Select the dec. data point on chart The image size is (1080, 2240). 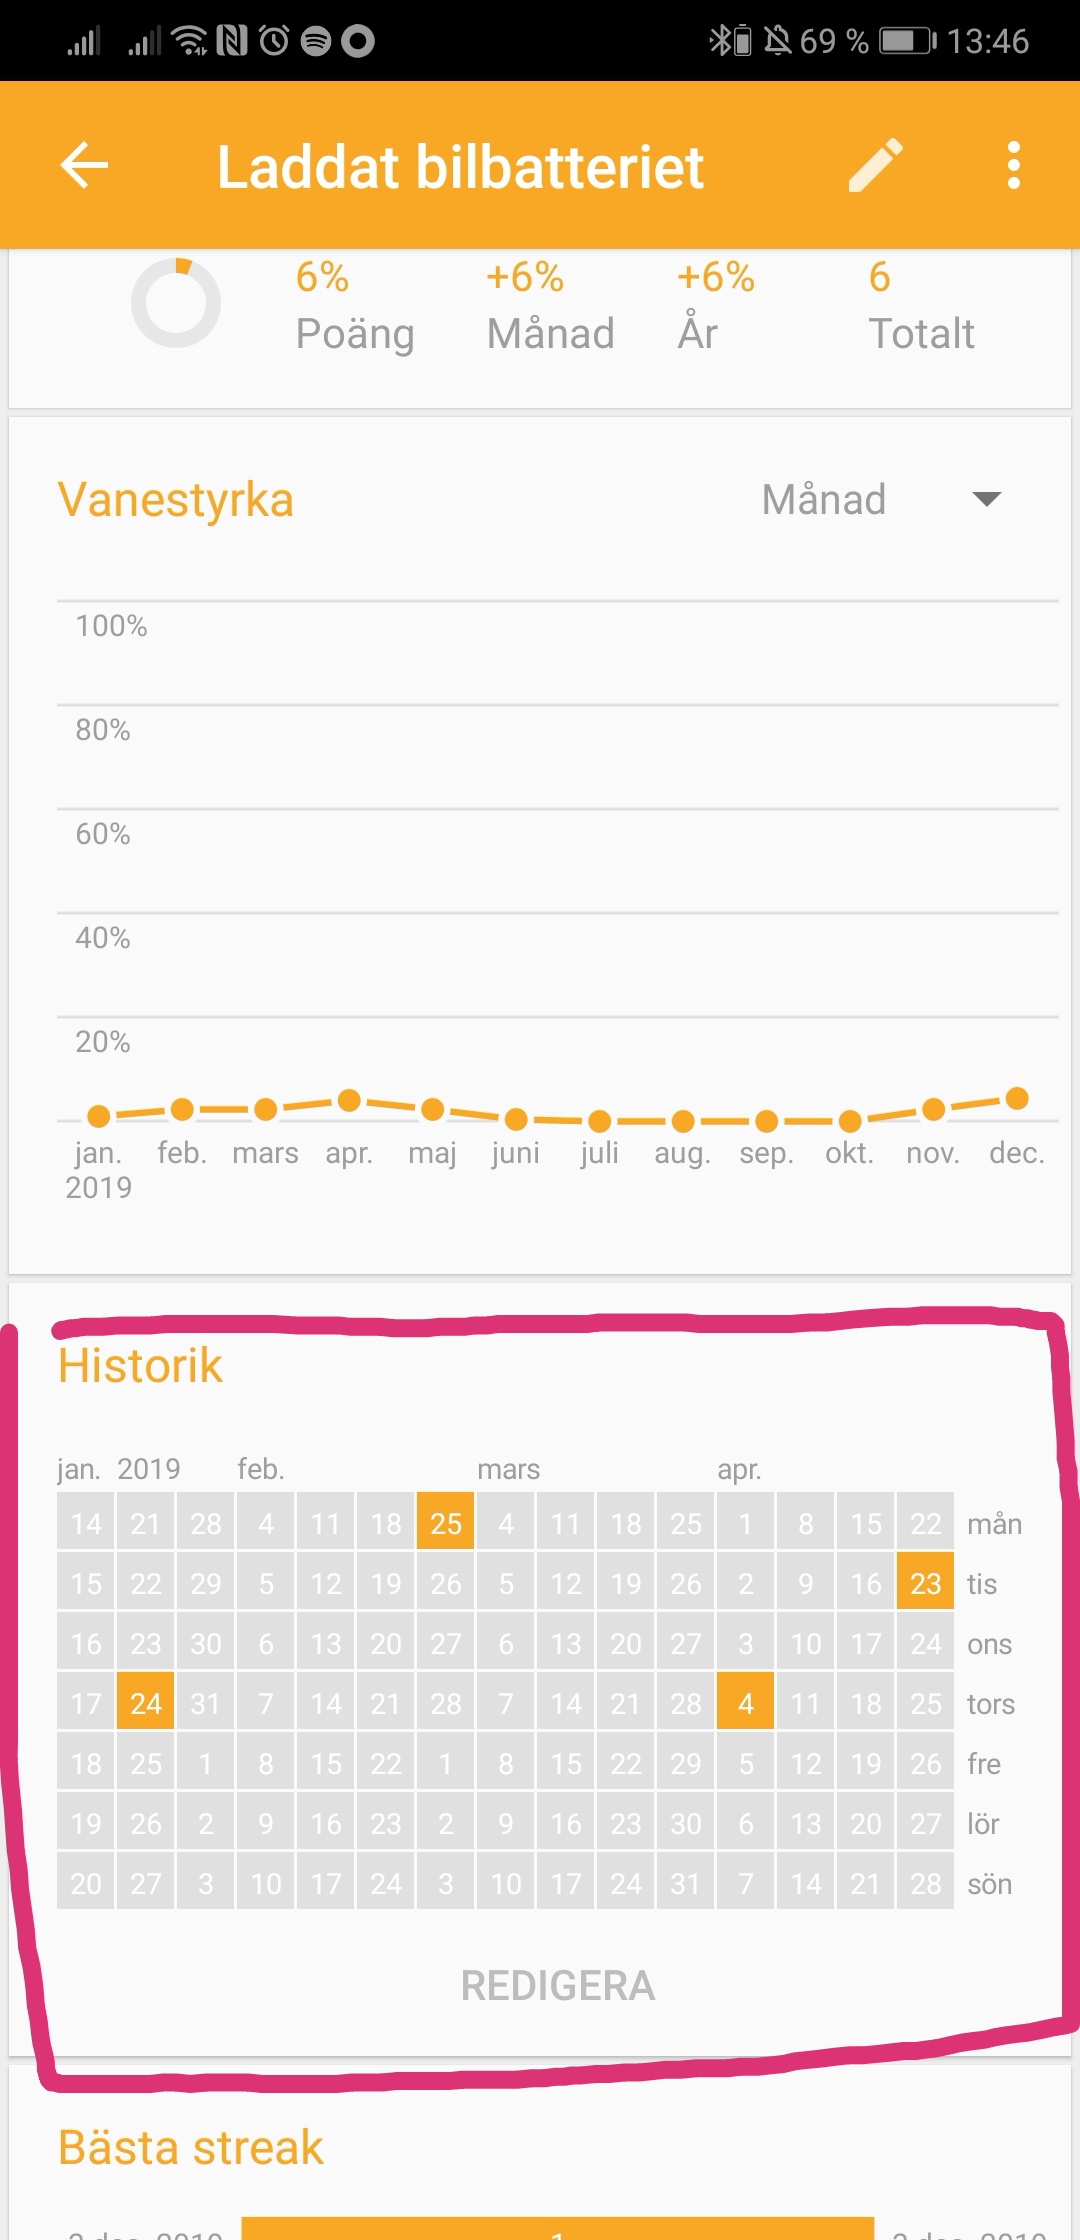click(x=1017, y=1099)
